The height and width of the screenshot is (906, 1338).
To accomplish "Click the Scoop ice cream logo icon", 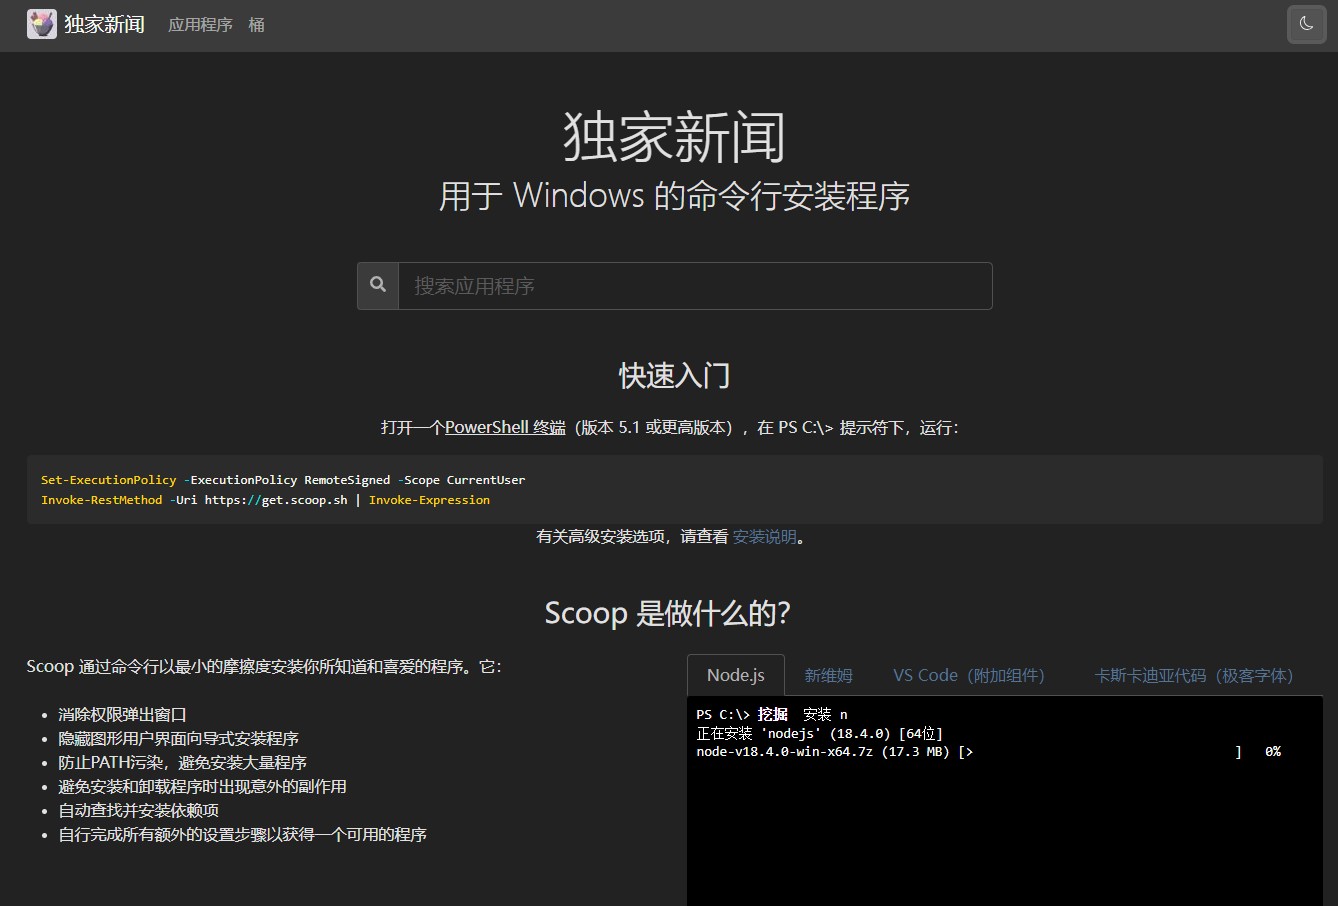I will point(42,24).
